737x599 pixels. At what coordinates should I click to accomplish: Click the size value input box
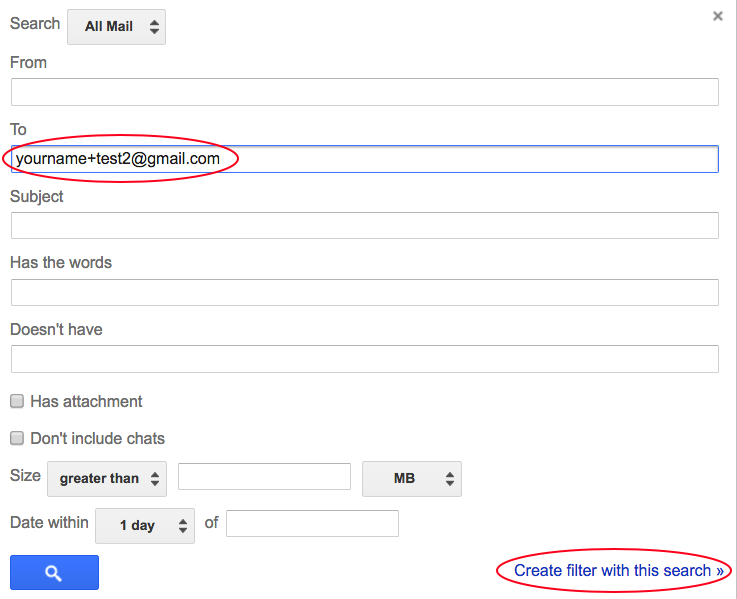(264, 476)
